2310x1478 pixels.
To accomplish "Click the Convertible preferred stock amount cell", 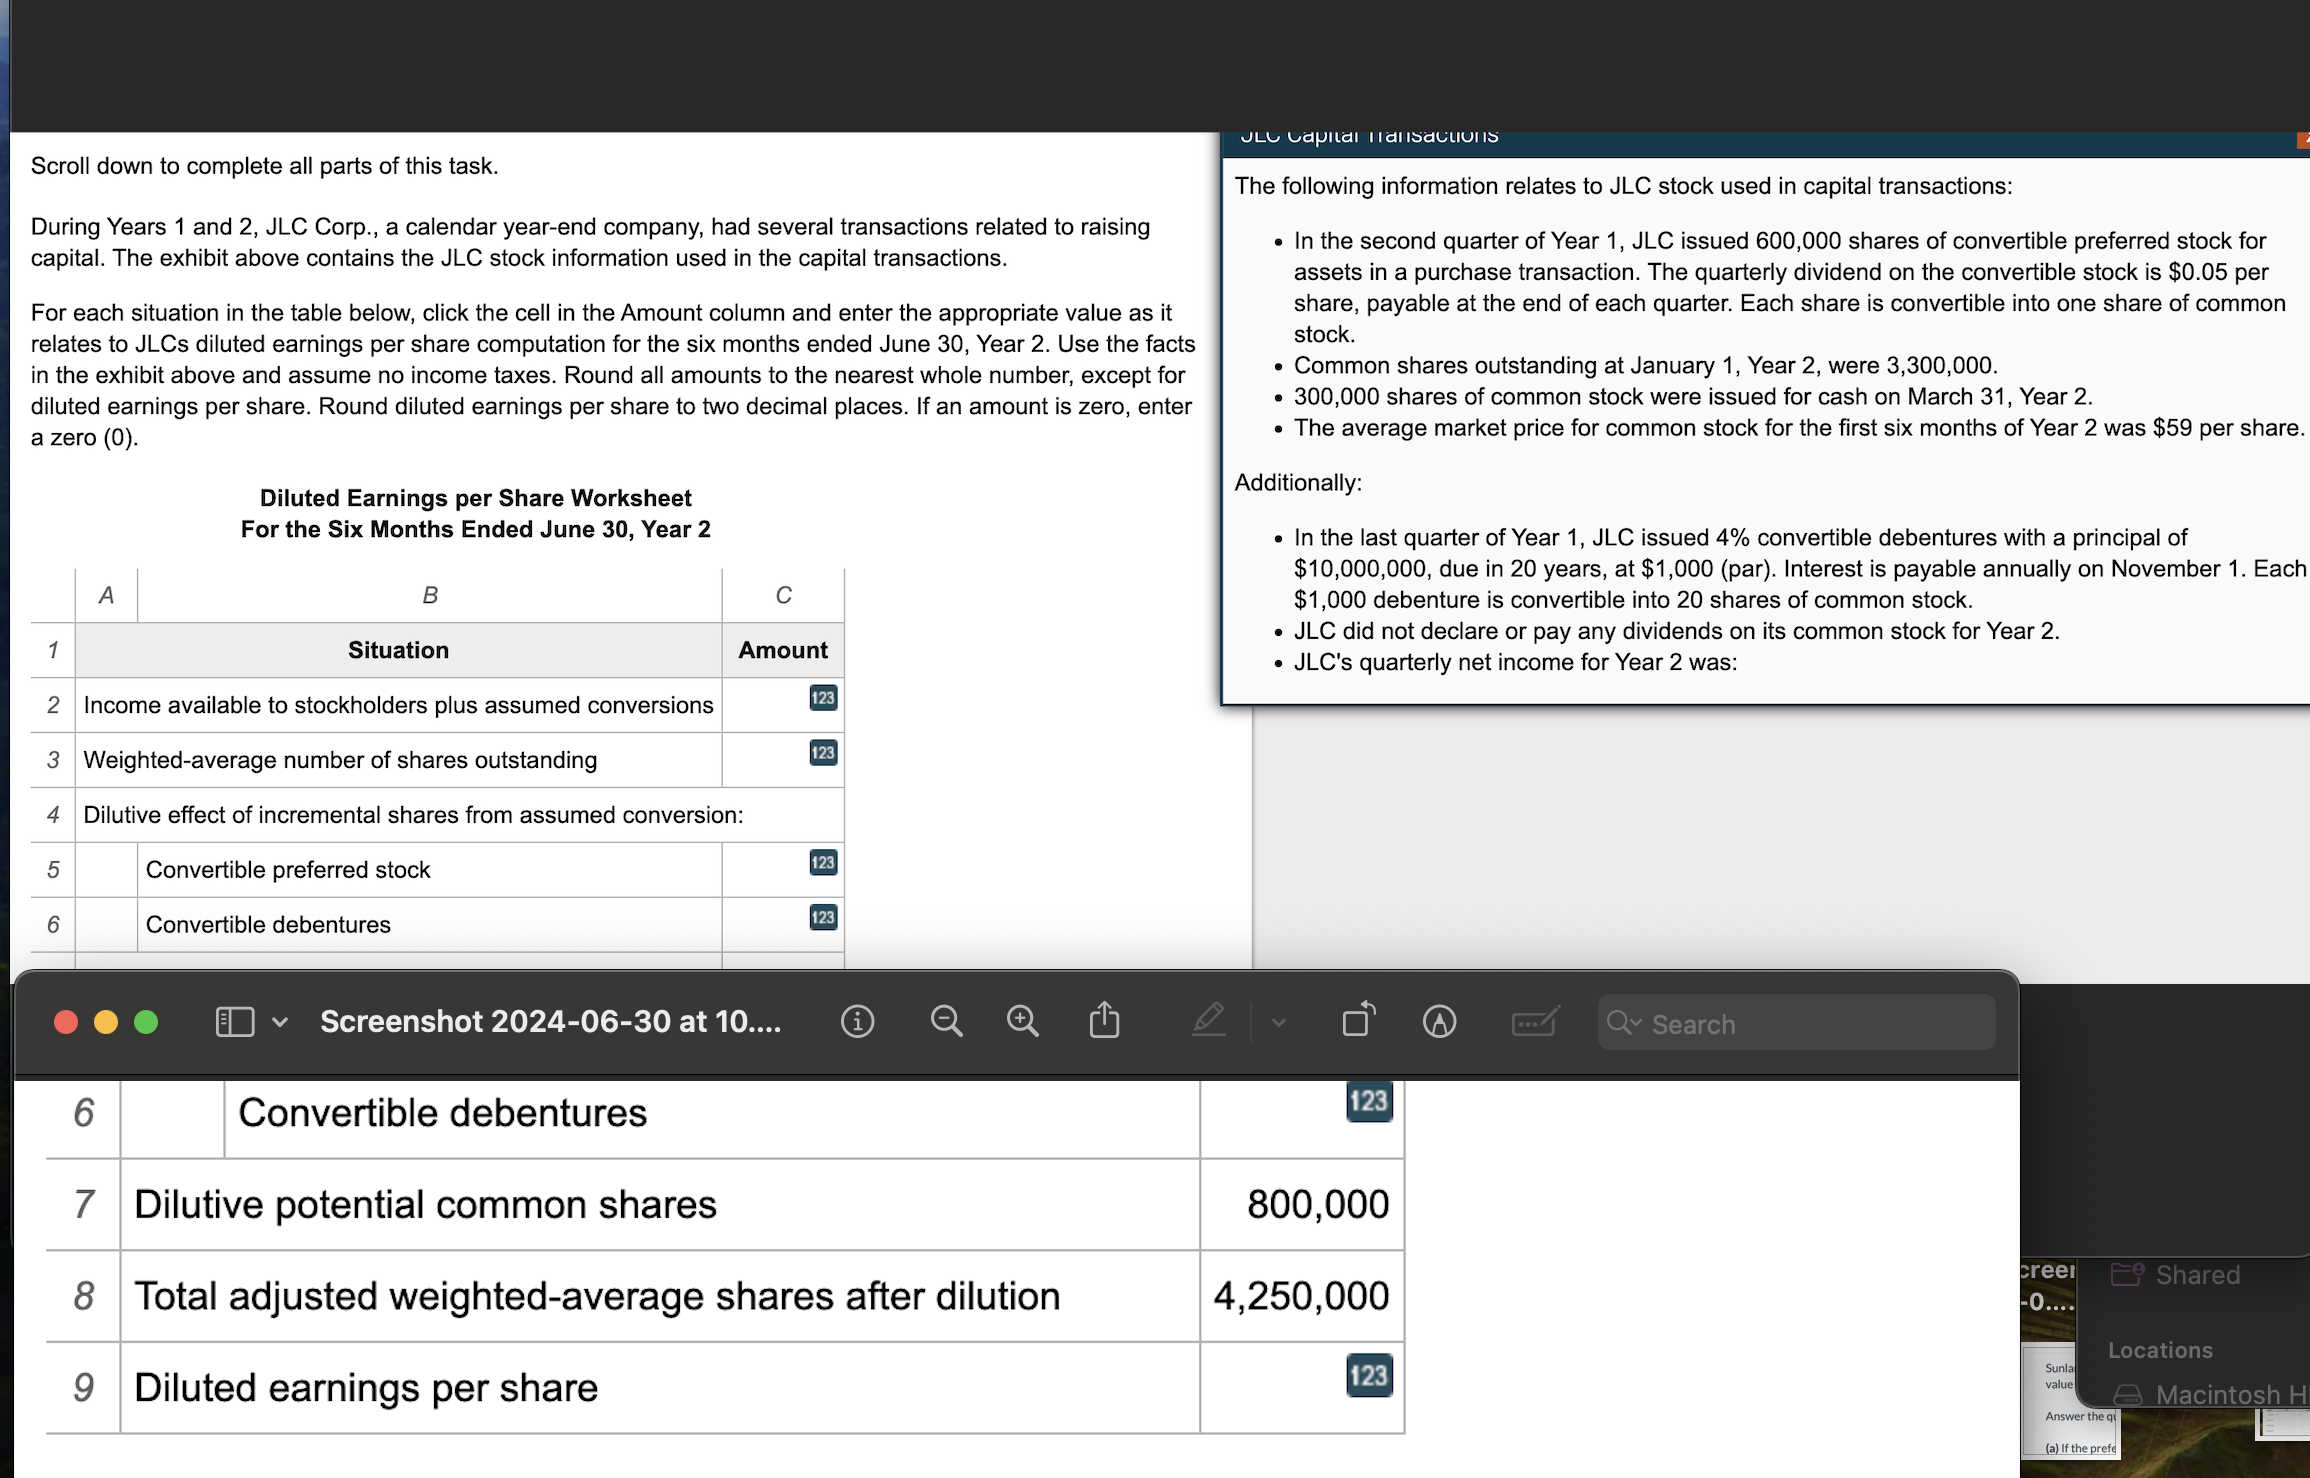I will coord(782,870).
